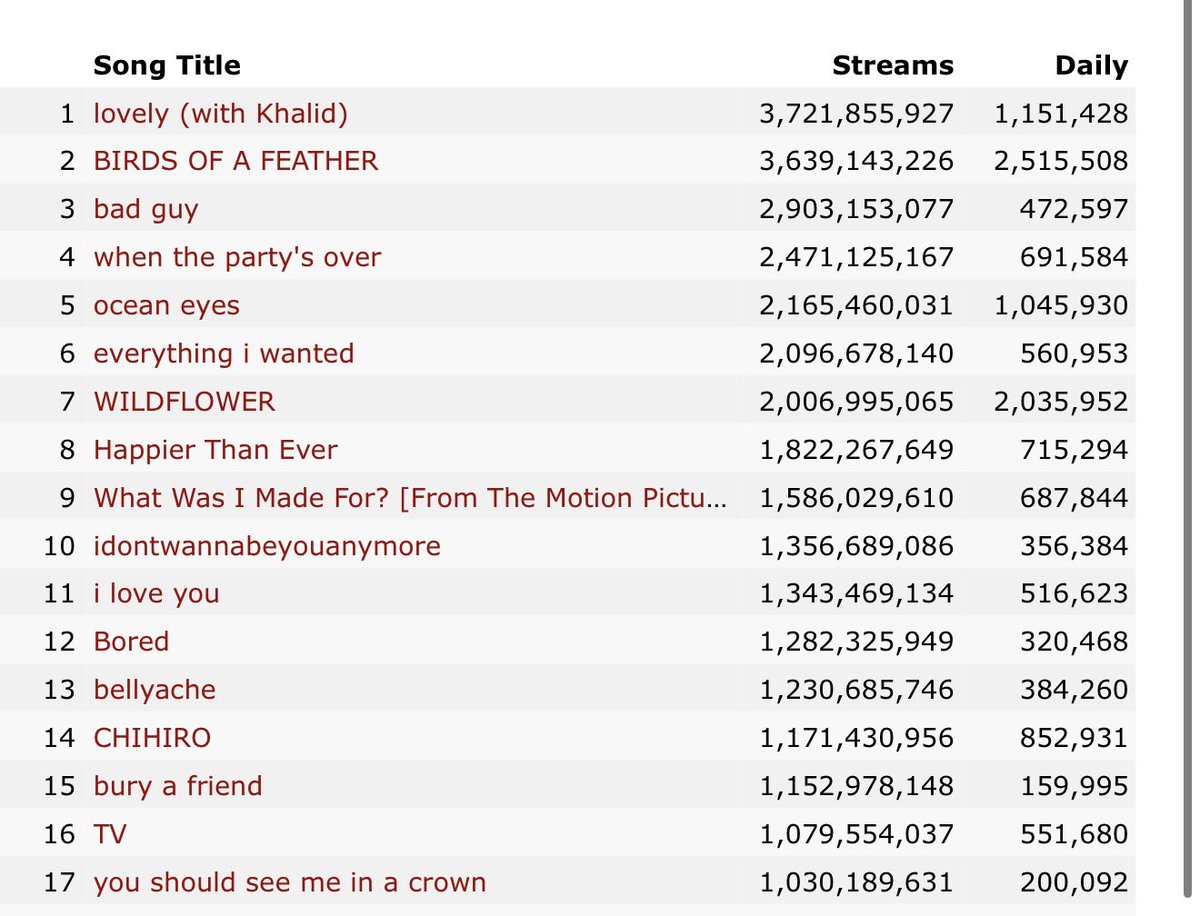Viewport: 1200px width, 916px height.
Task: Open the 'i love you' song link
Action: point(156,594)
